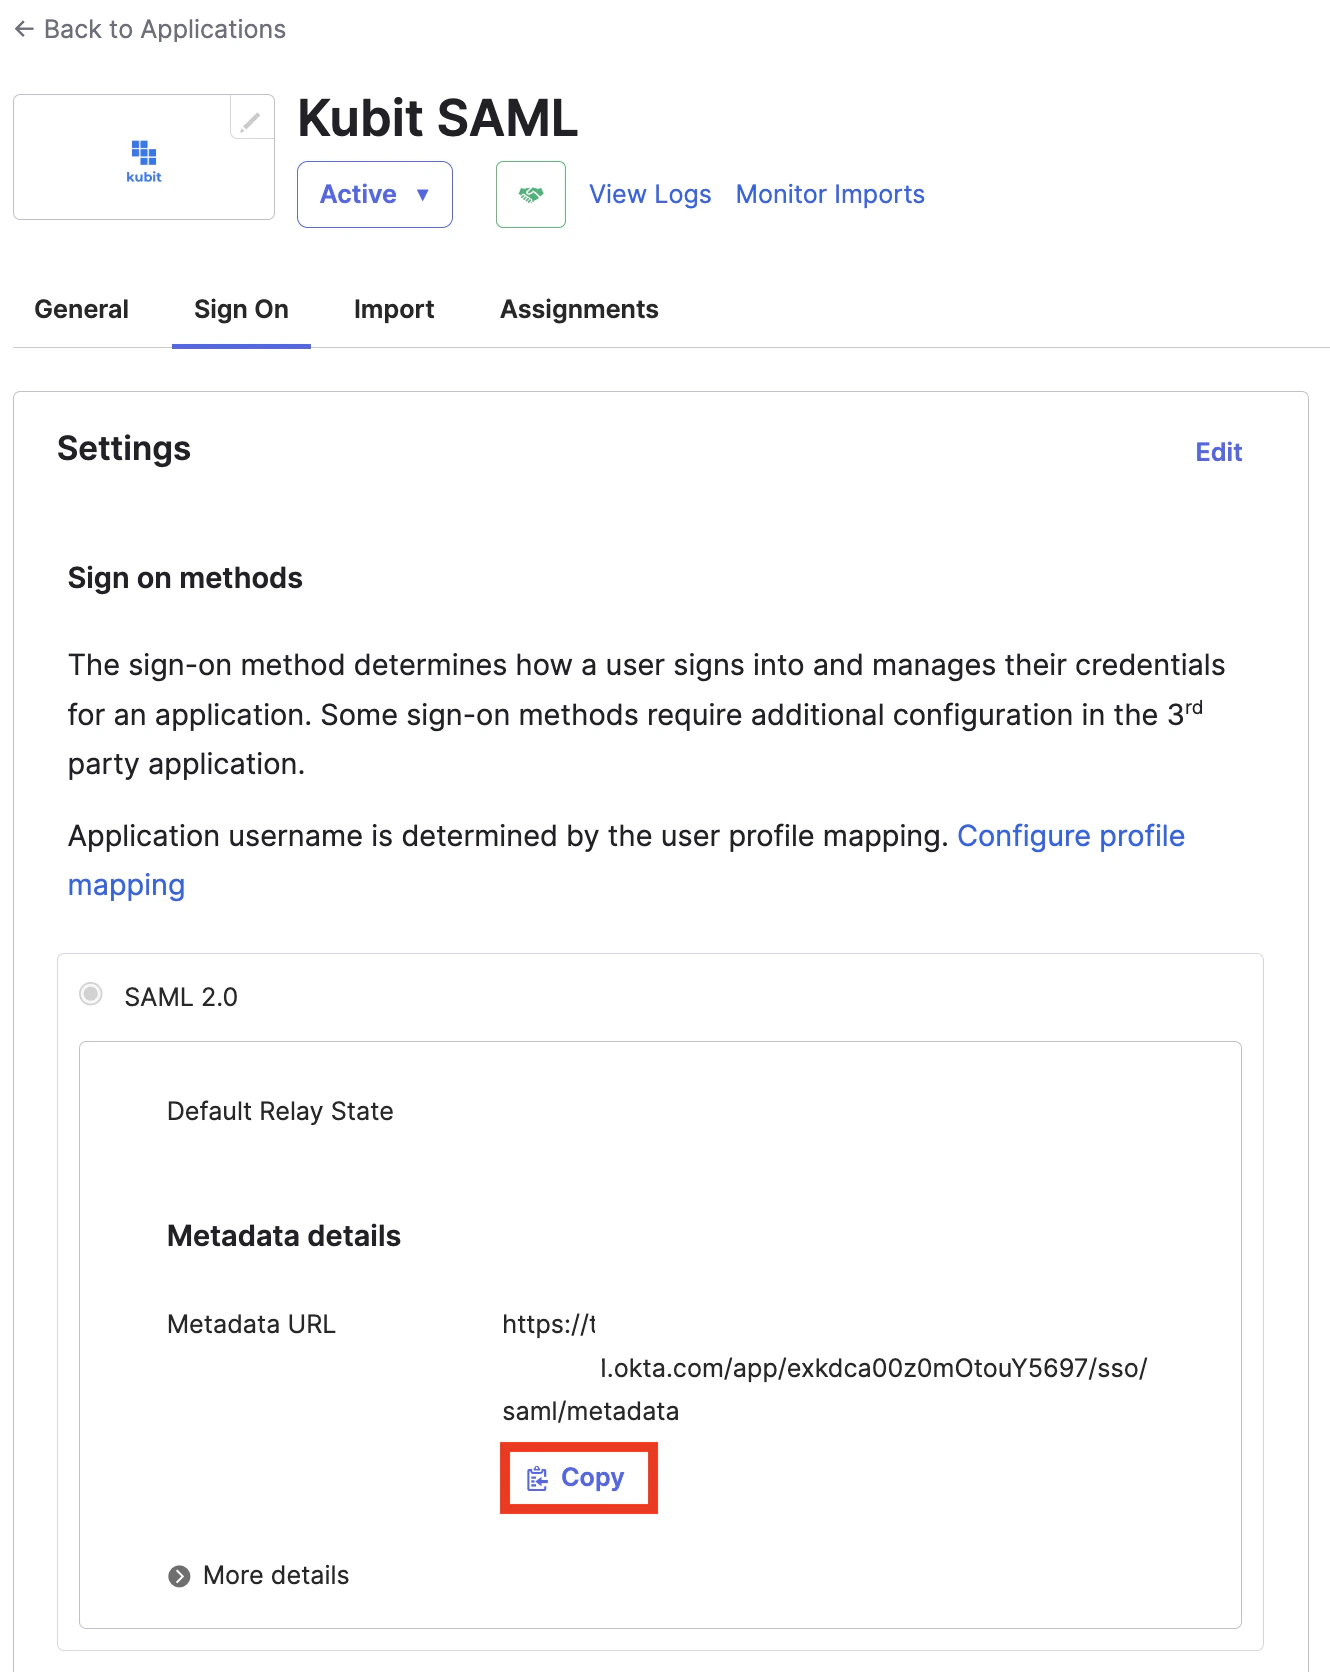Switch to the General tab

(82, 309)
